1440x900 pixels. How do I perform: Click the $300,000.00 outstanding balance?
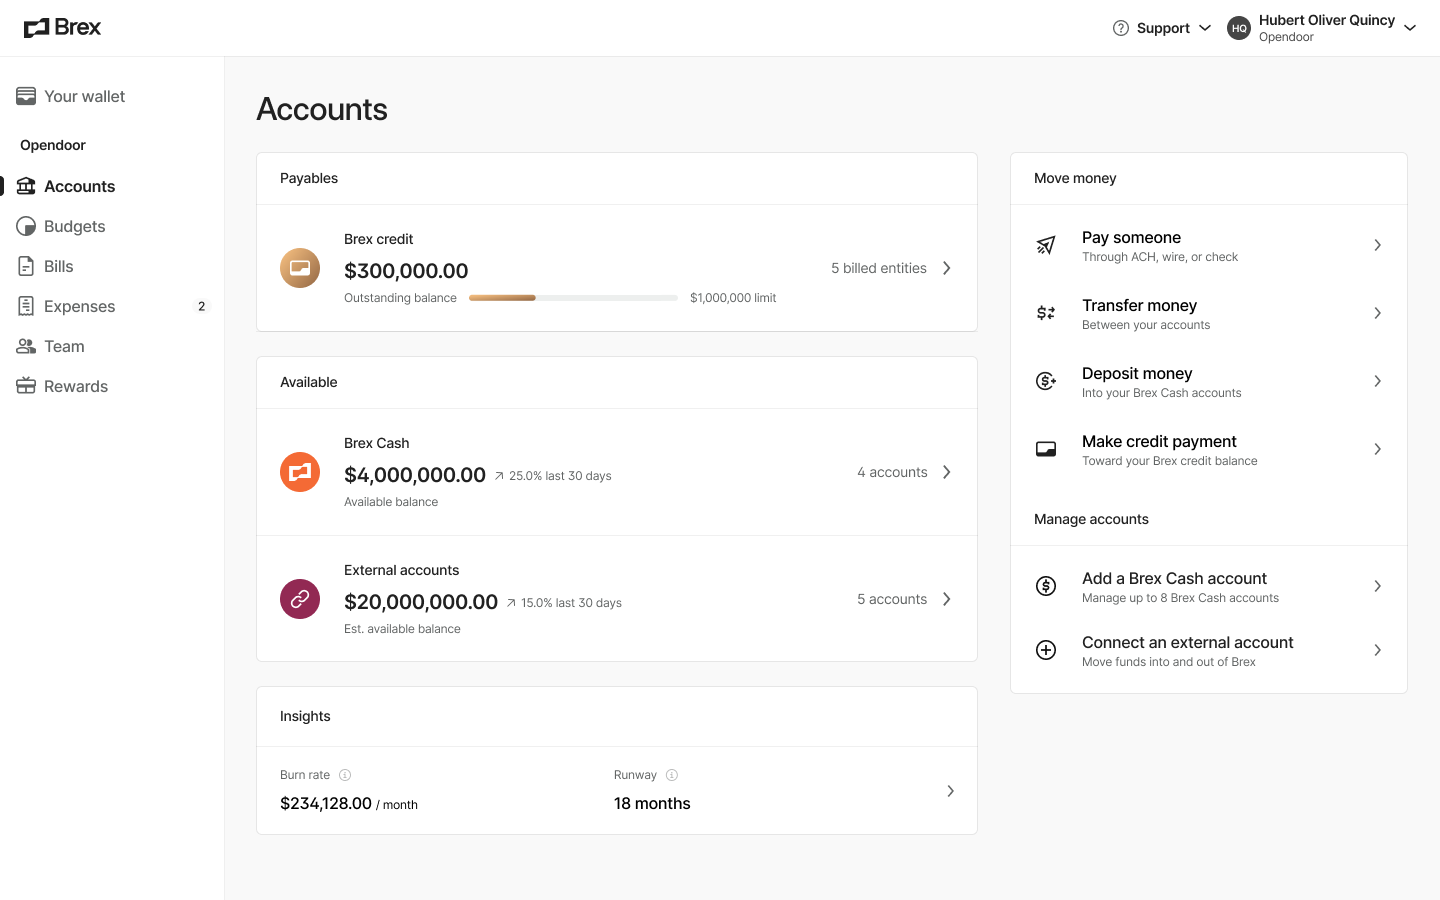pyautogui.click(x=406, y=271)
